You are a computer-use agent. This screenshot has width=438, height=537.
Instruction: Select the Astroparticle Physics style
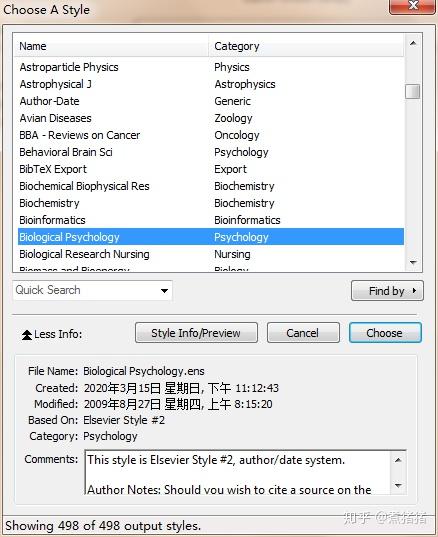click(69, 67)
